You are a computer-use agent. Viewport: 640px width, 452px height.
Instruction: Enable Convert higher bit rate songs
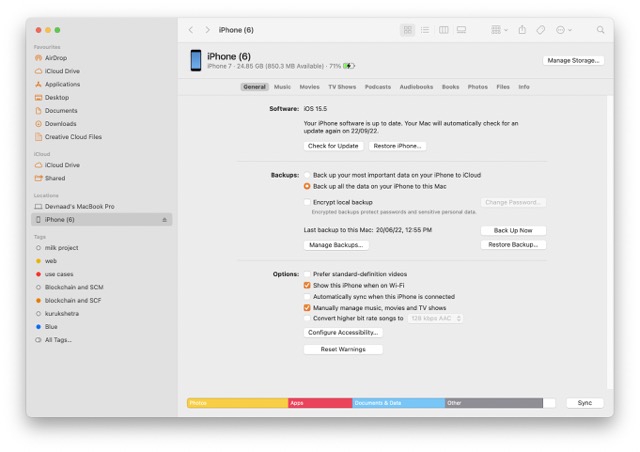tap(307, 318)
